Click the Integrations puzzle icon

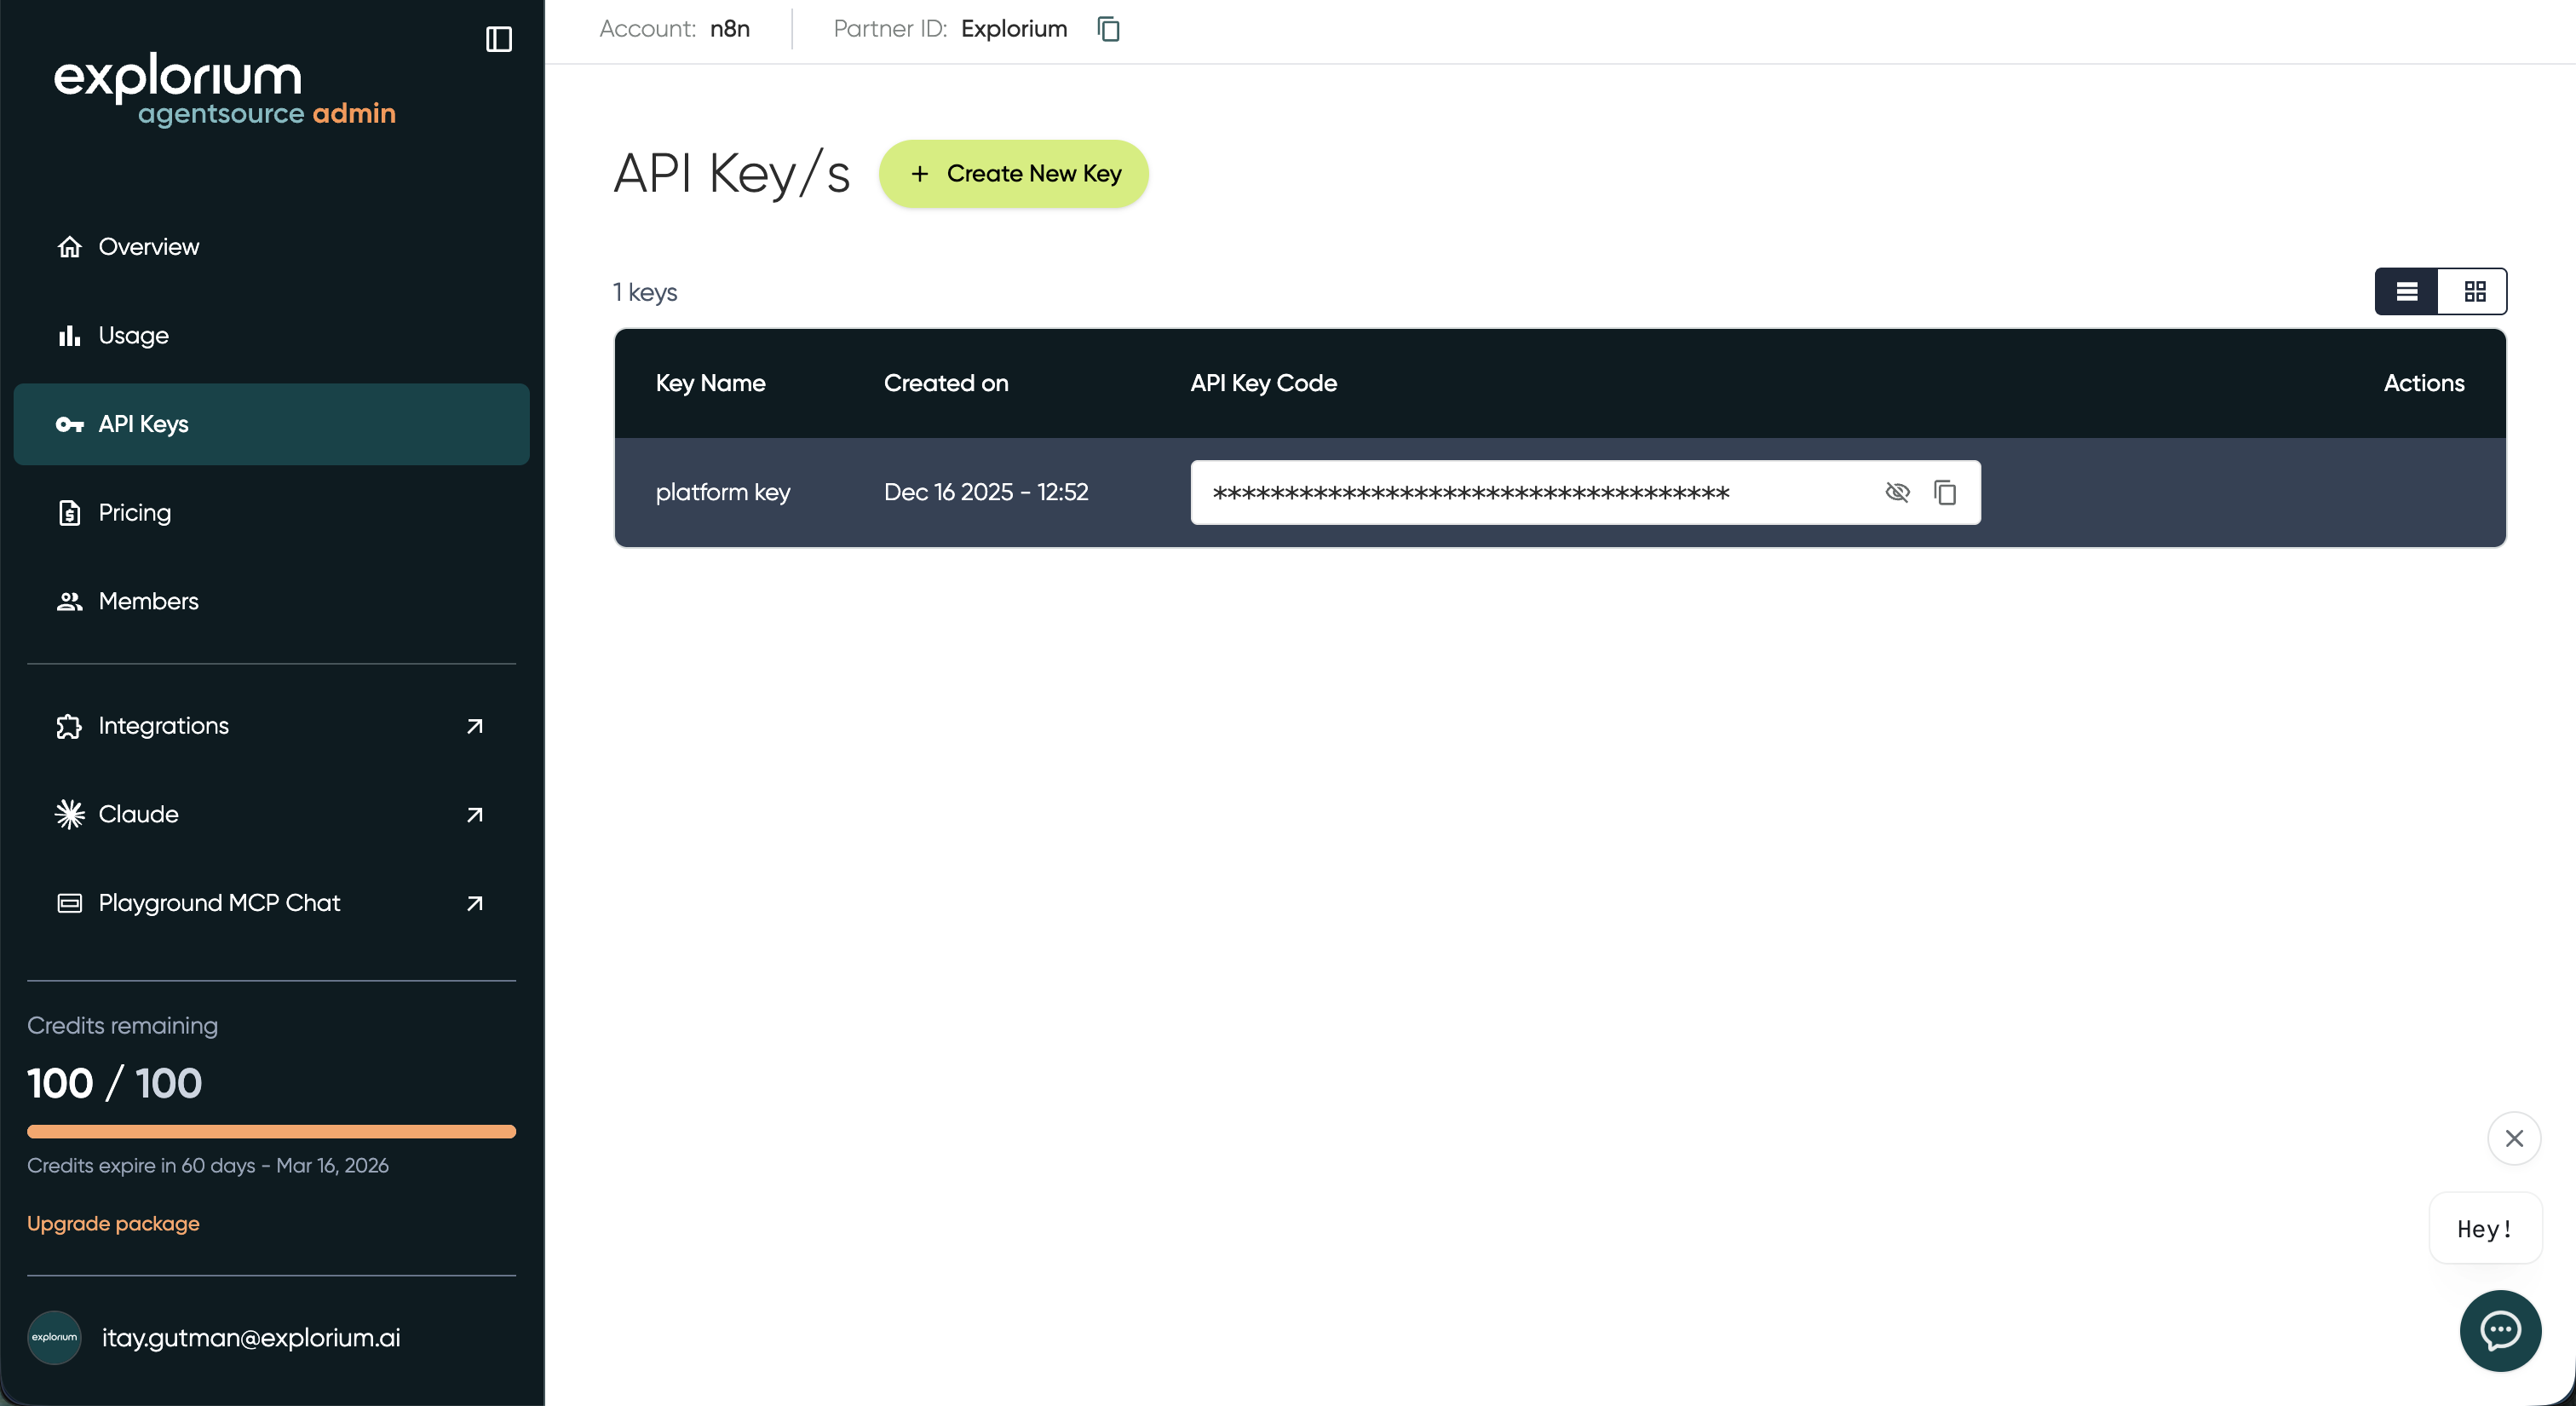click(69, 726)
